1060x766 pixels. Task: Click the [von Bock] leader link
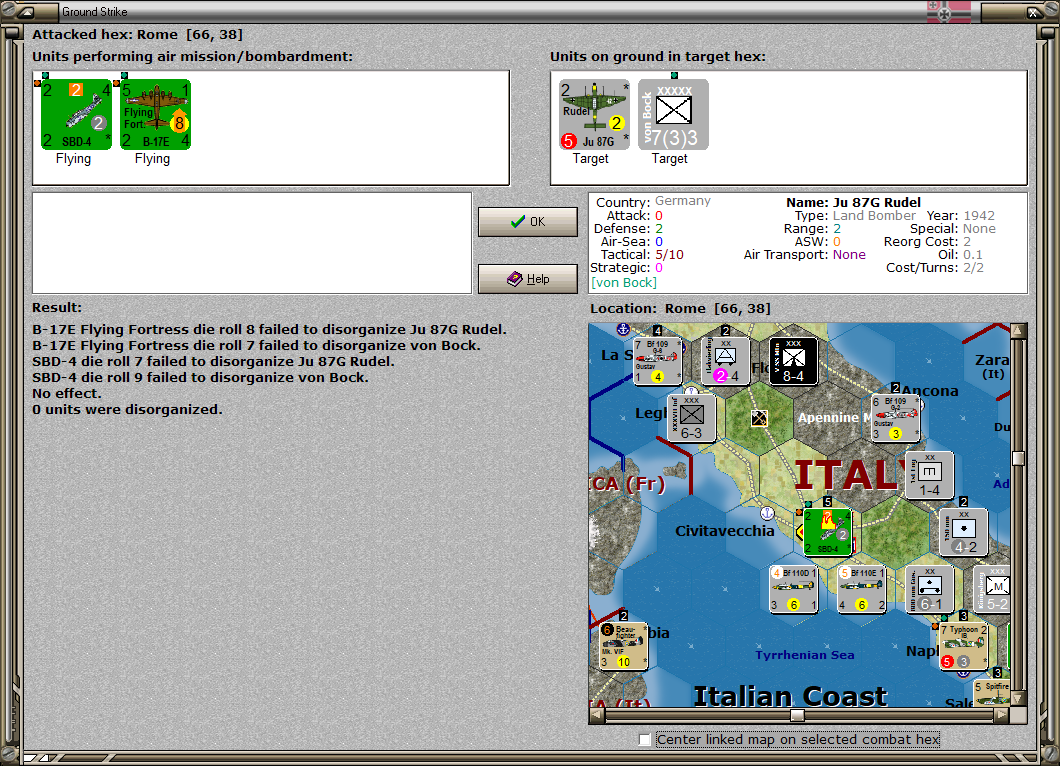pos(624,283)
